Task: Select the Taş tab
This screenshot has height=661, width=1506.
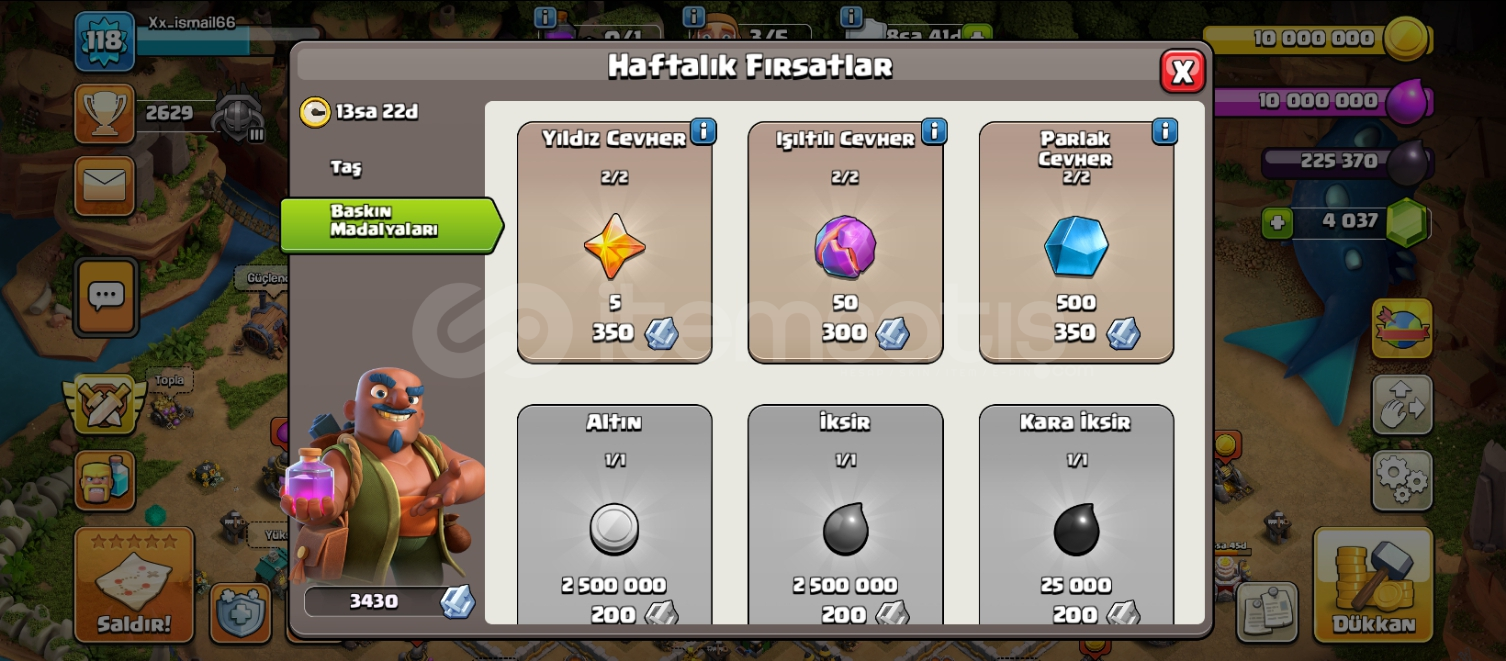Action: pyautogui.click(x=346, y=168)
